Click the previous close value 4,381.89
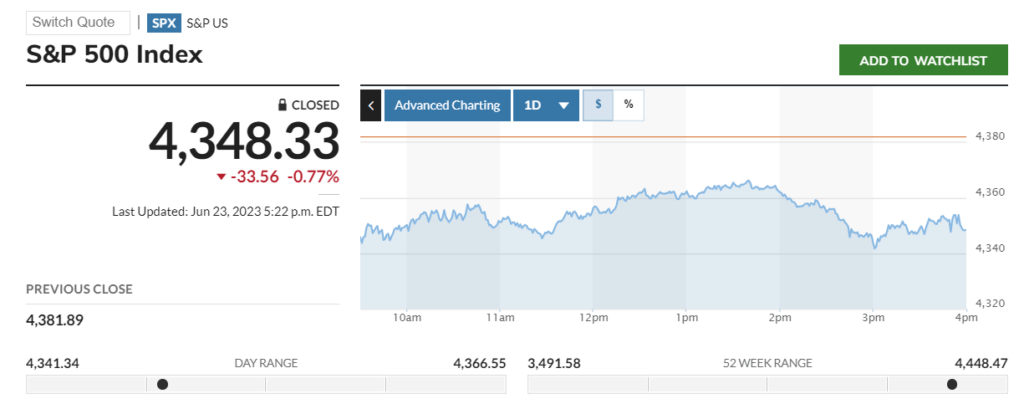Screen dimensions: 1024x404 click(x=56, y=319)
